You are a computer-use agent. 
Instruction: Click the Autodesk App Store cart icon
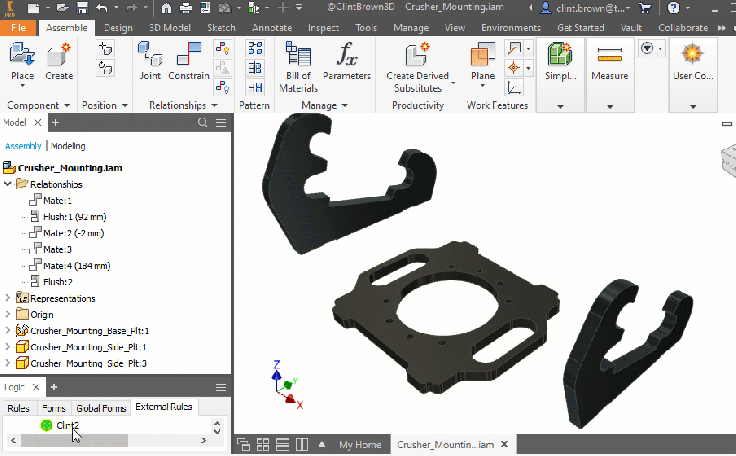pos(645,8)
